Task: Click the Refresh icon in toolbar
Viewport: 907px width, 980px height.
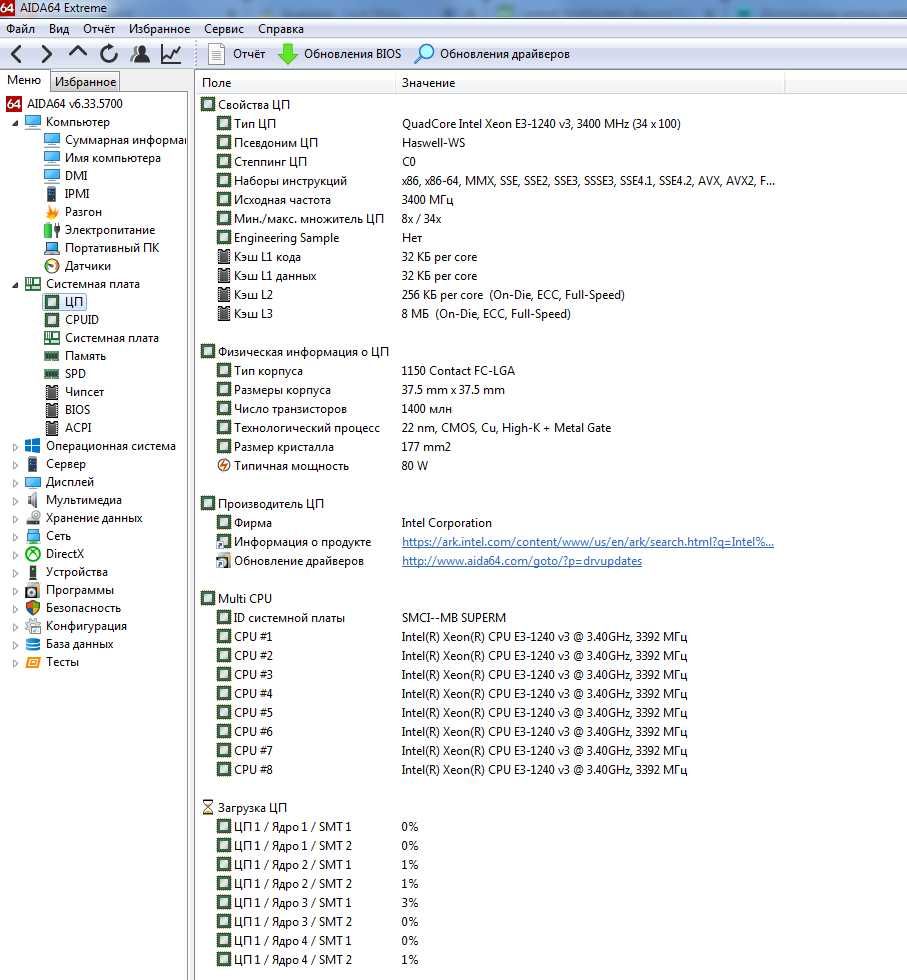Action: click(109, 54)
